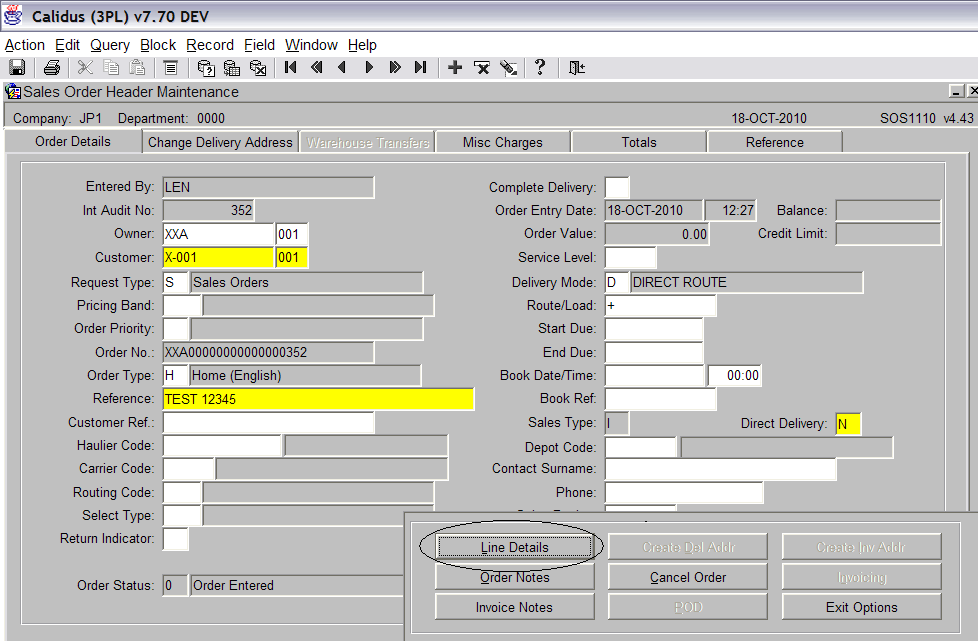Click the Book Ref input field
The height and width of the screenshot is (641, 978).
point(661,399)
